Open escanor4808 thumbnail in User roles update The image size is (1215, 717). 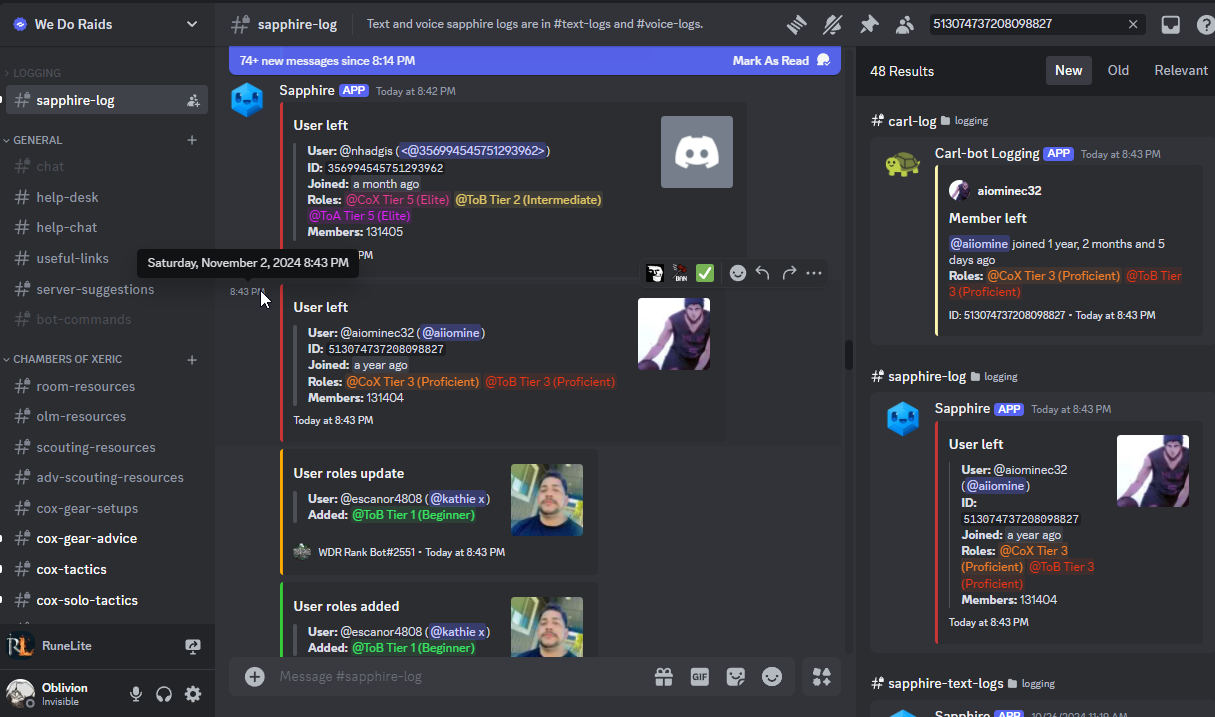click(547, 500)
